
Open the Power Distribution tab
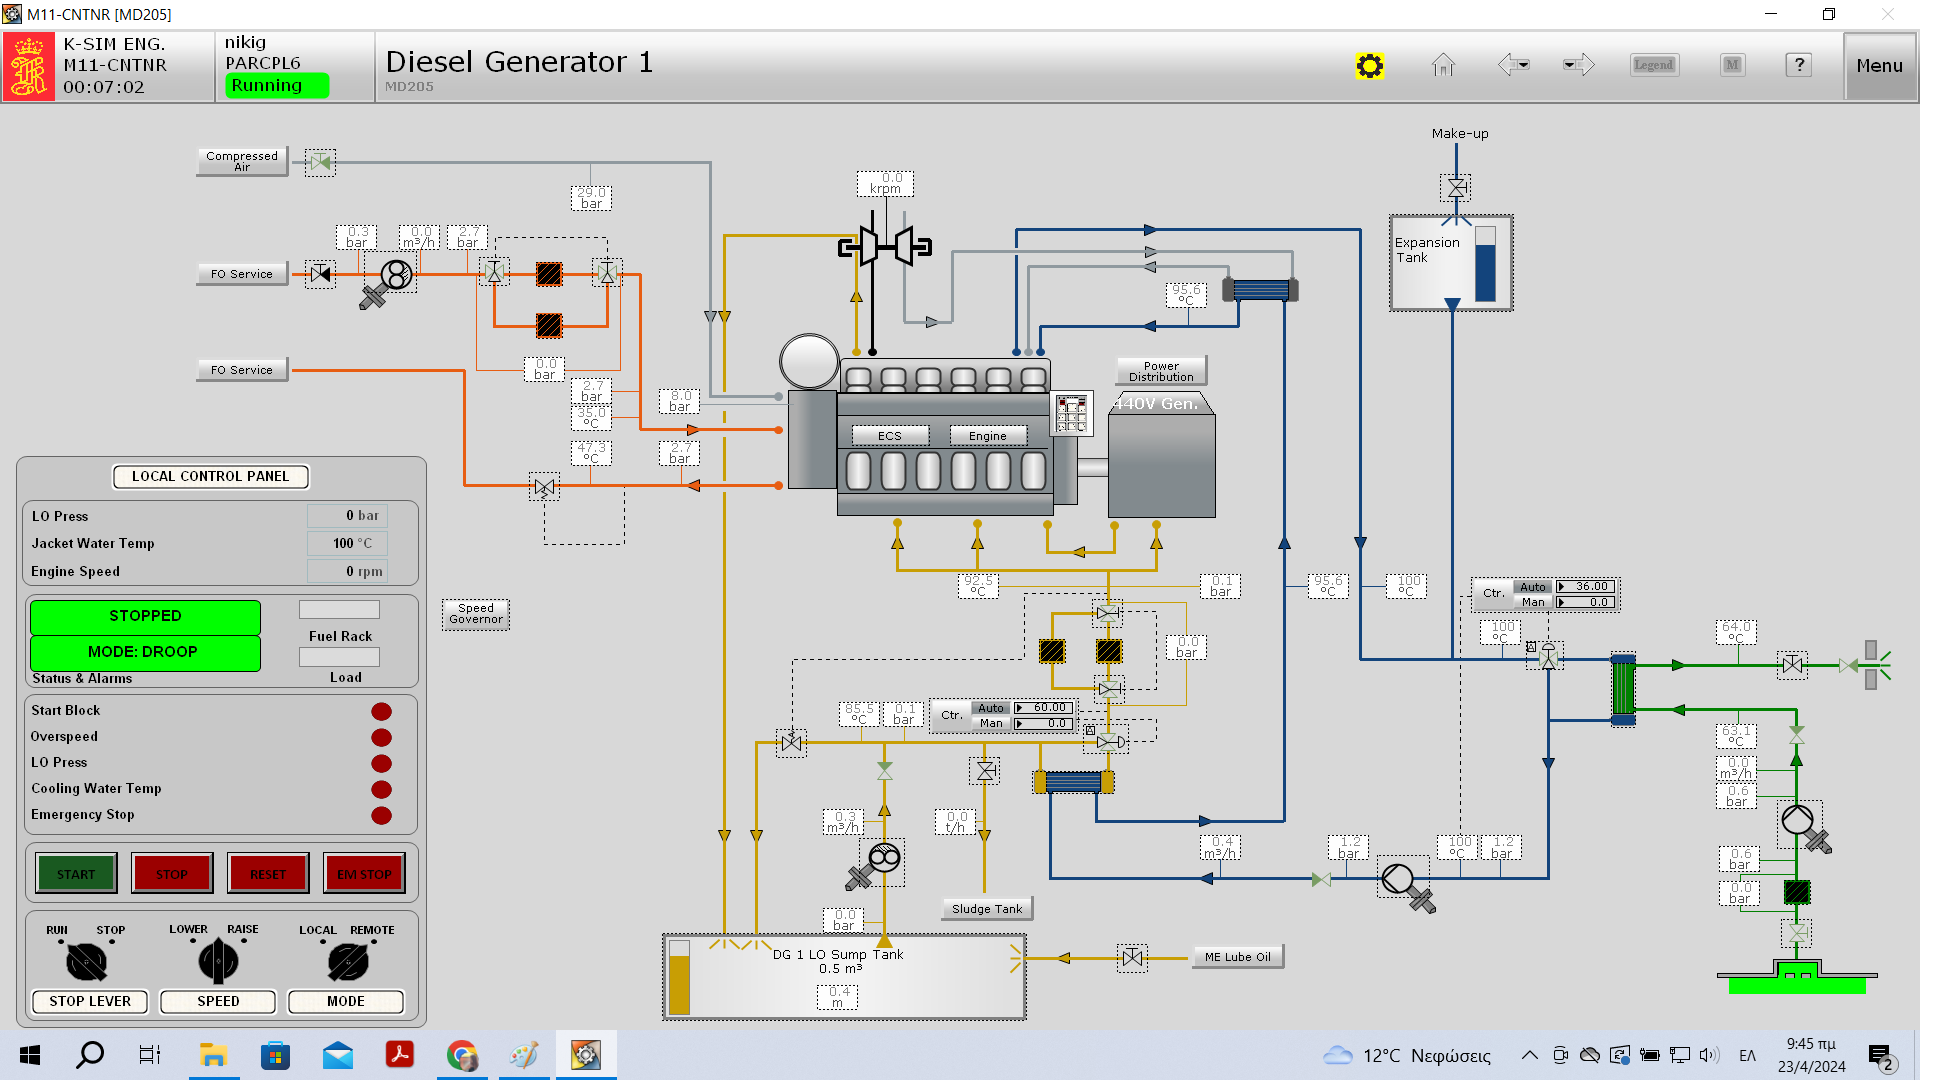(1160, 371)
